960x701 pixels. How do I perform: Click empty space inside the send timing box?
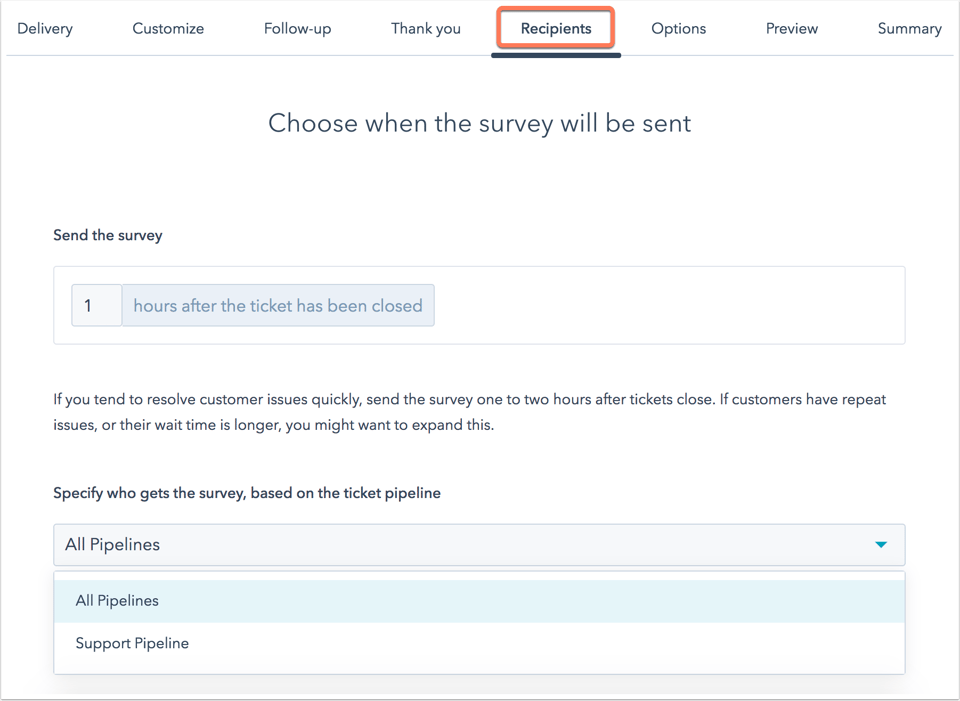(x=667, y=305)
